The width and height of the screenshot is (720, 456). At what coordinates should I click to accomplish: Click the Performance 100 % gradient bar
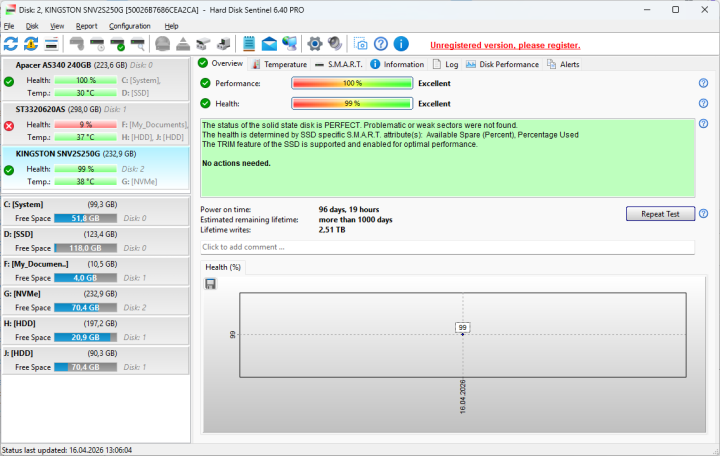[352, 83]
